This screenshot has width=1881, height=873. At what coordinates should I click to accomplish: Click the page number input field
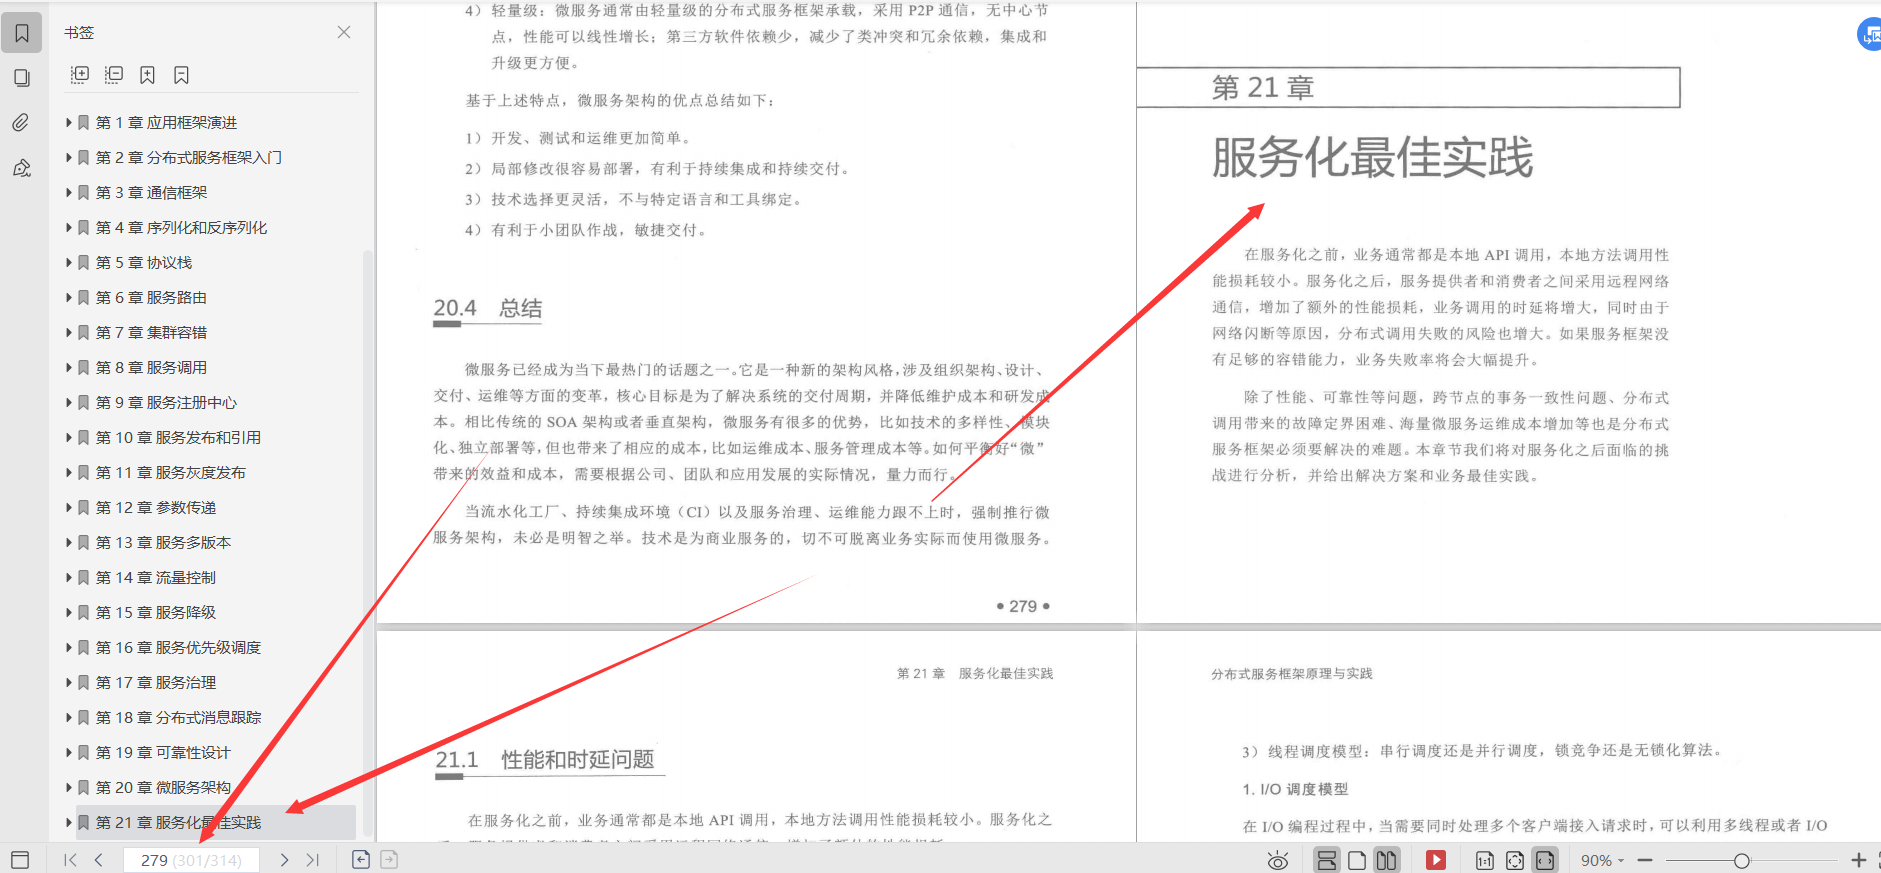tap(191, 860)
